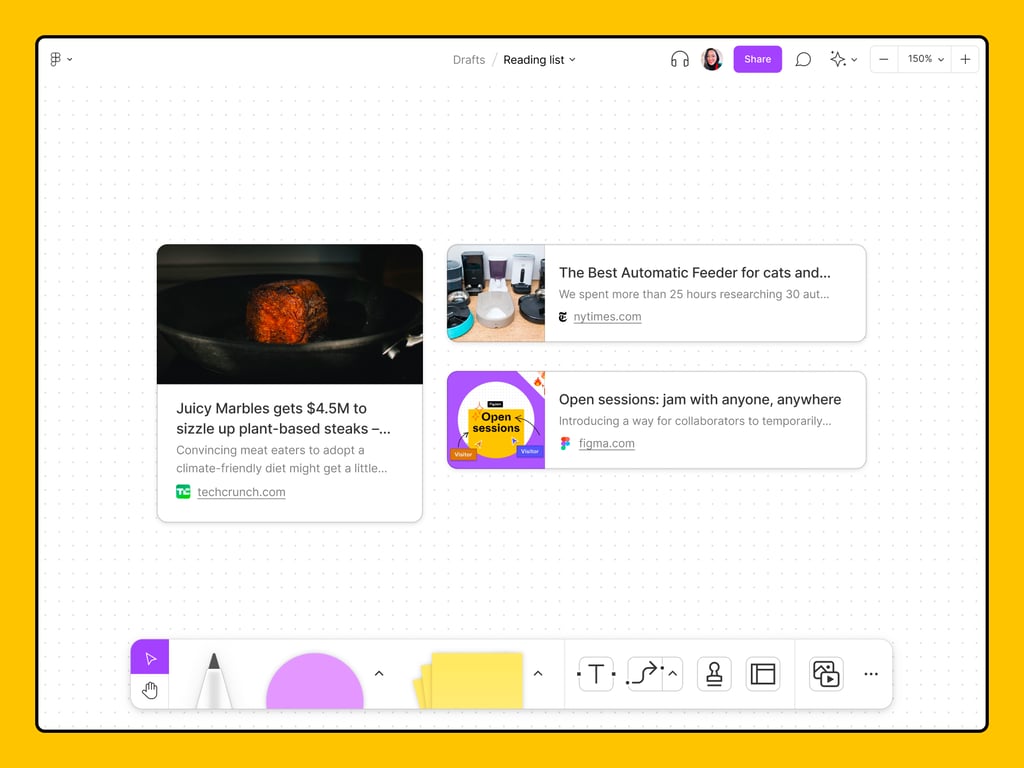Select the Text tool

[x=596, y=674]
